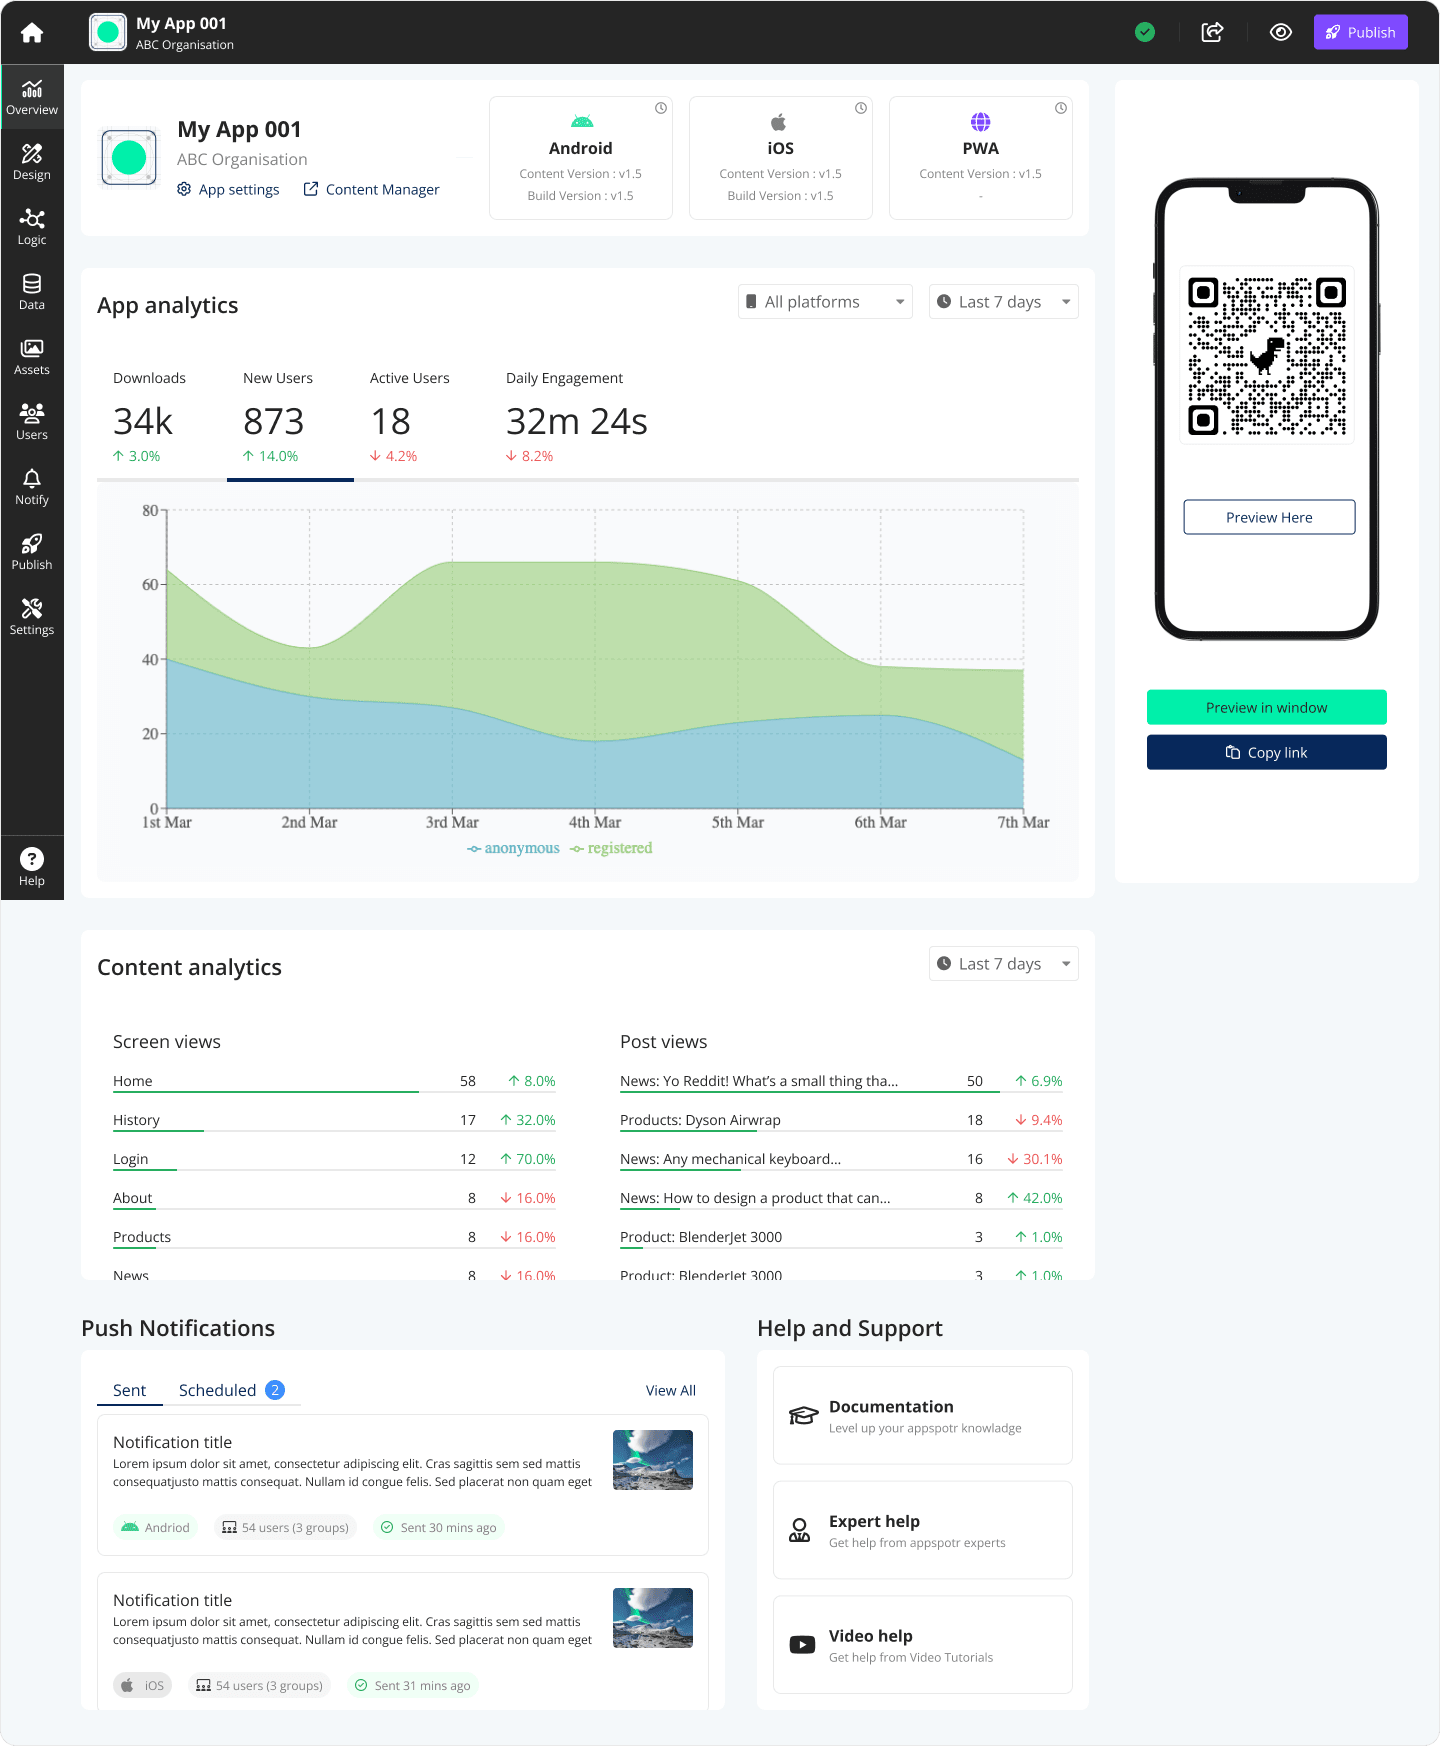
Task: Click the Products: Dyson Airwrap post row
Action: tap(841, 1120)
